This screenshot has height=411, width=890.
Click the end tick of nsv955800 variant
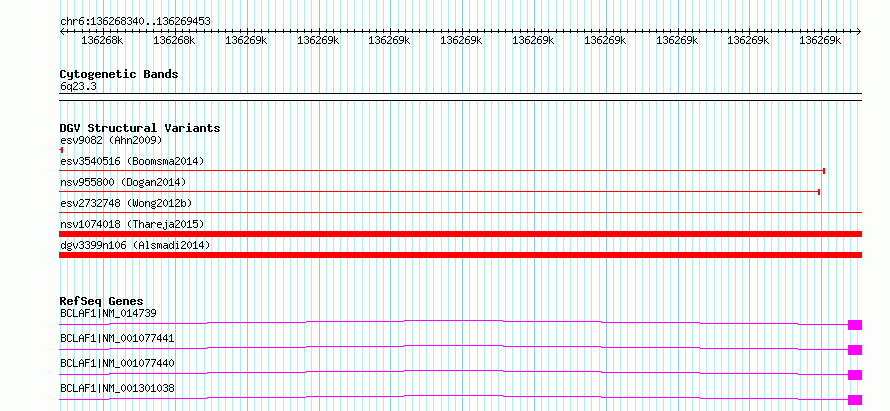coord(819,192)
